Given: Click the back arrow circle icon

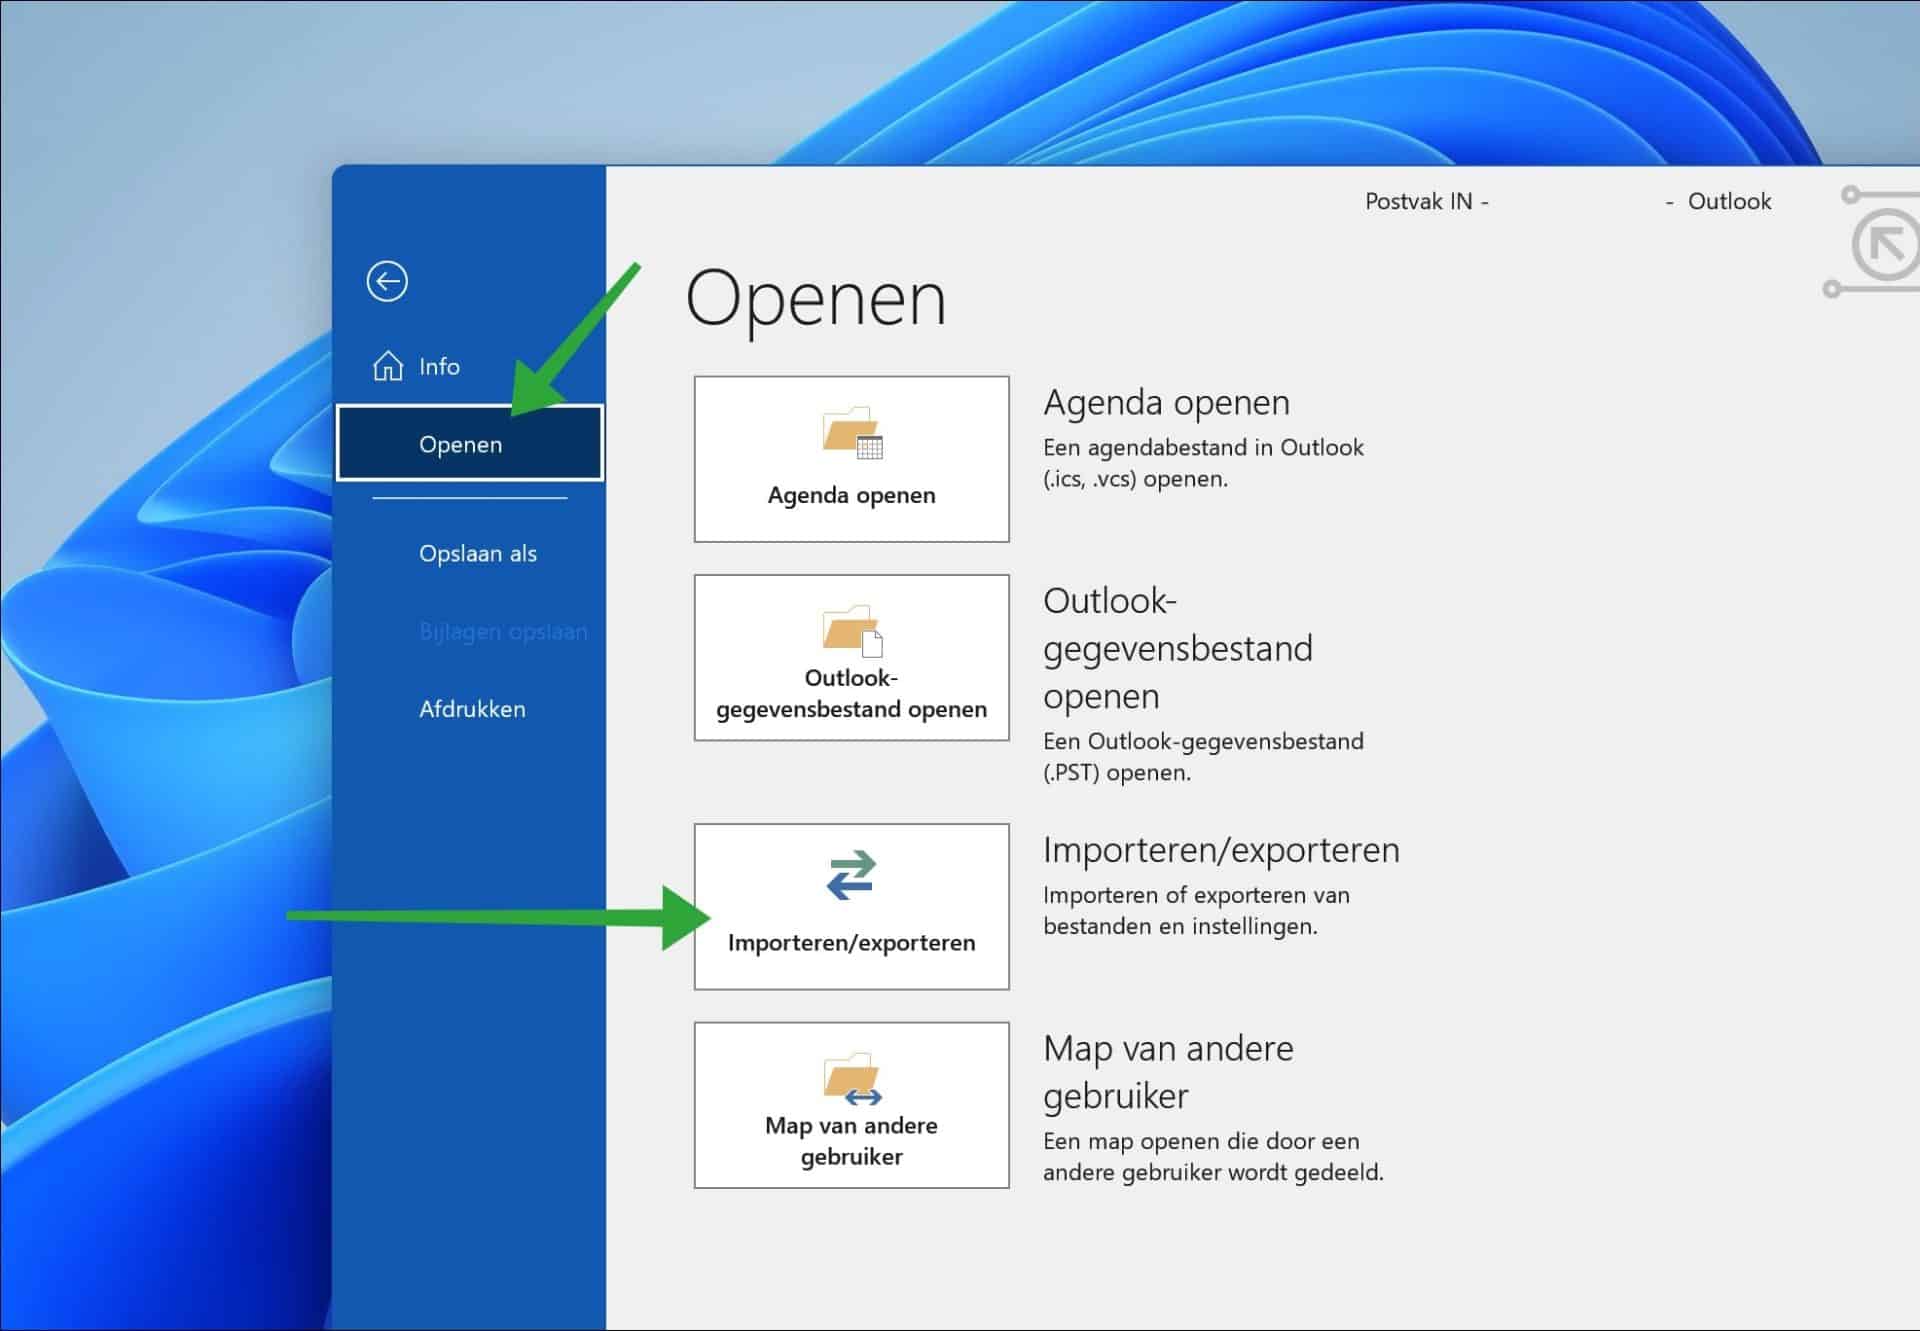Looking at the screenshot, I should 387,281.
